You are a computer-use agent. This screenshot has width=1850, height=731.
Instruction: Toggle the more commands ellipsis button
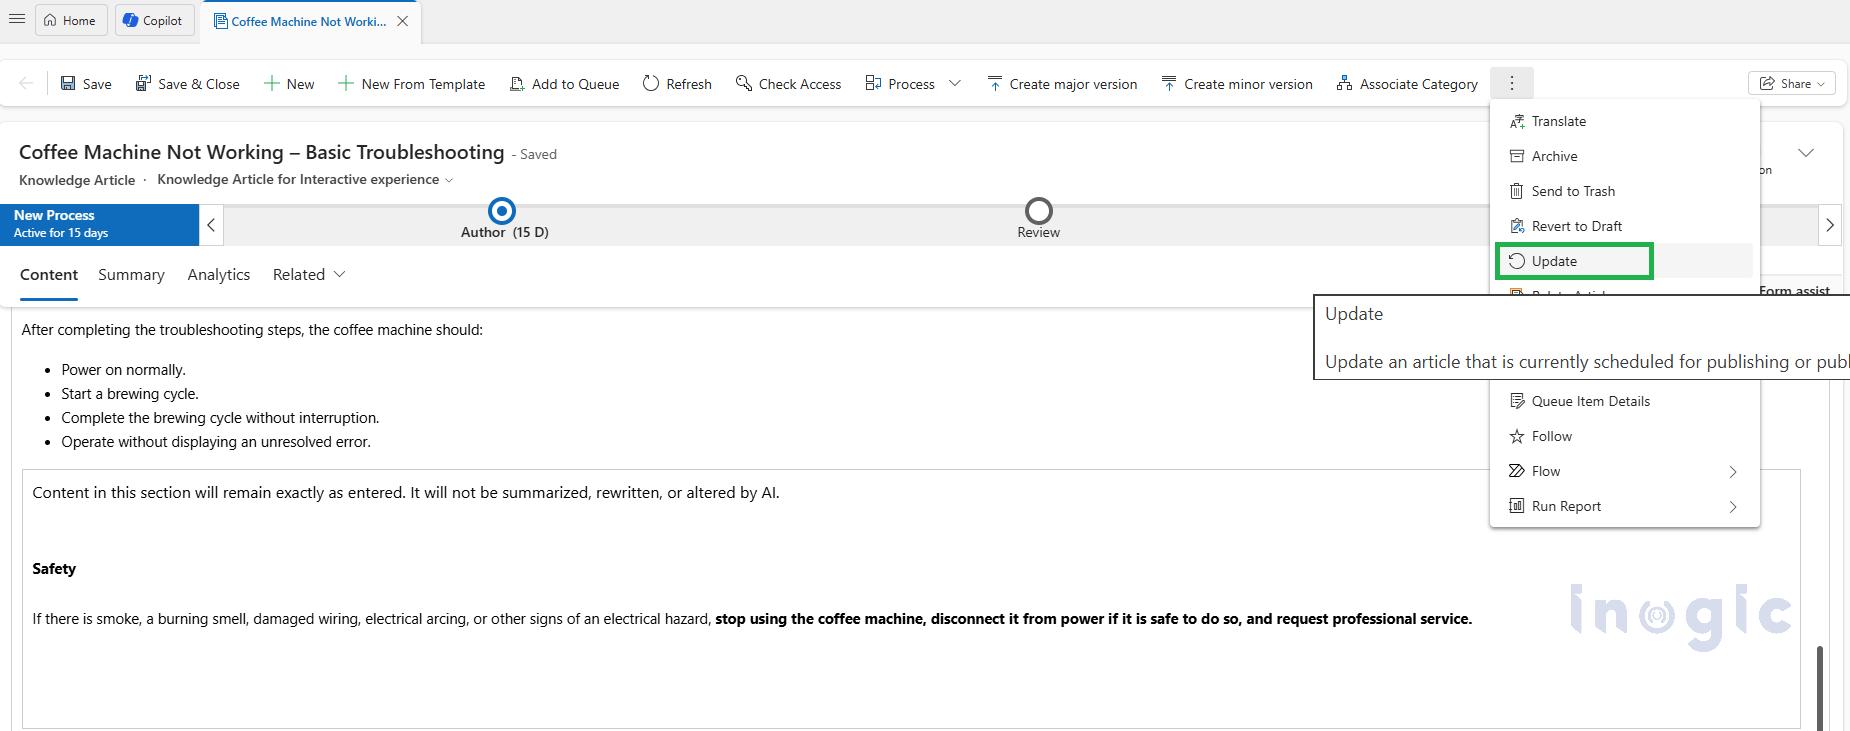(x=1512, y=84)
